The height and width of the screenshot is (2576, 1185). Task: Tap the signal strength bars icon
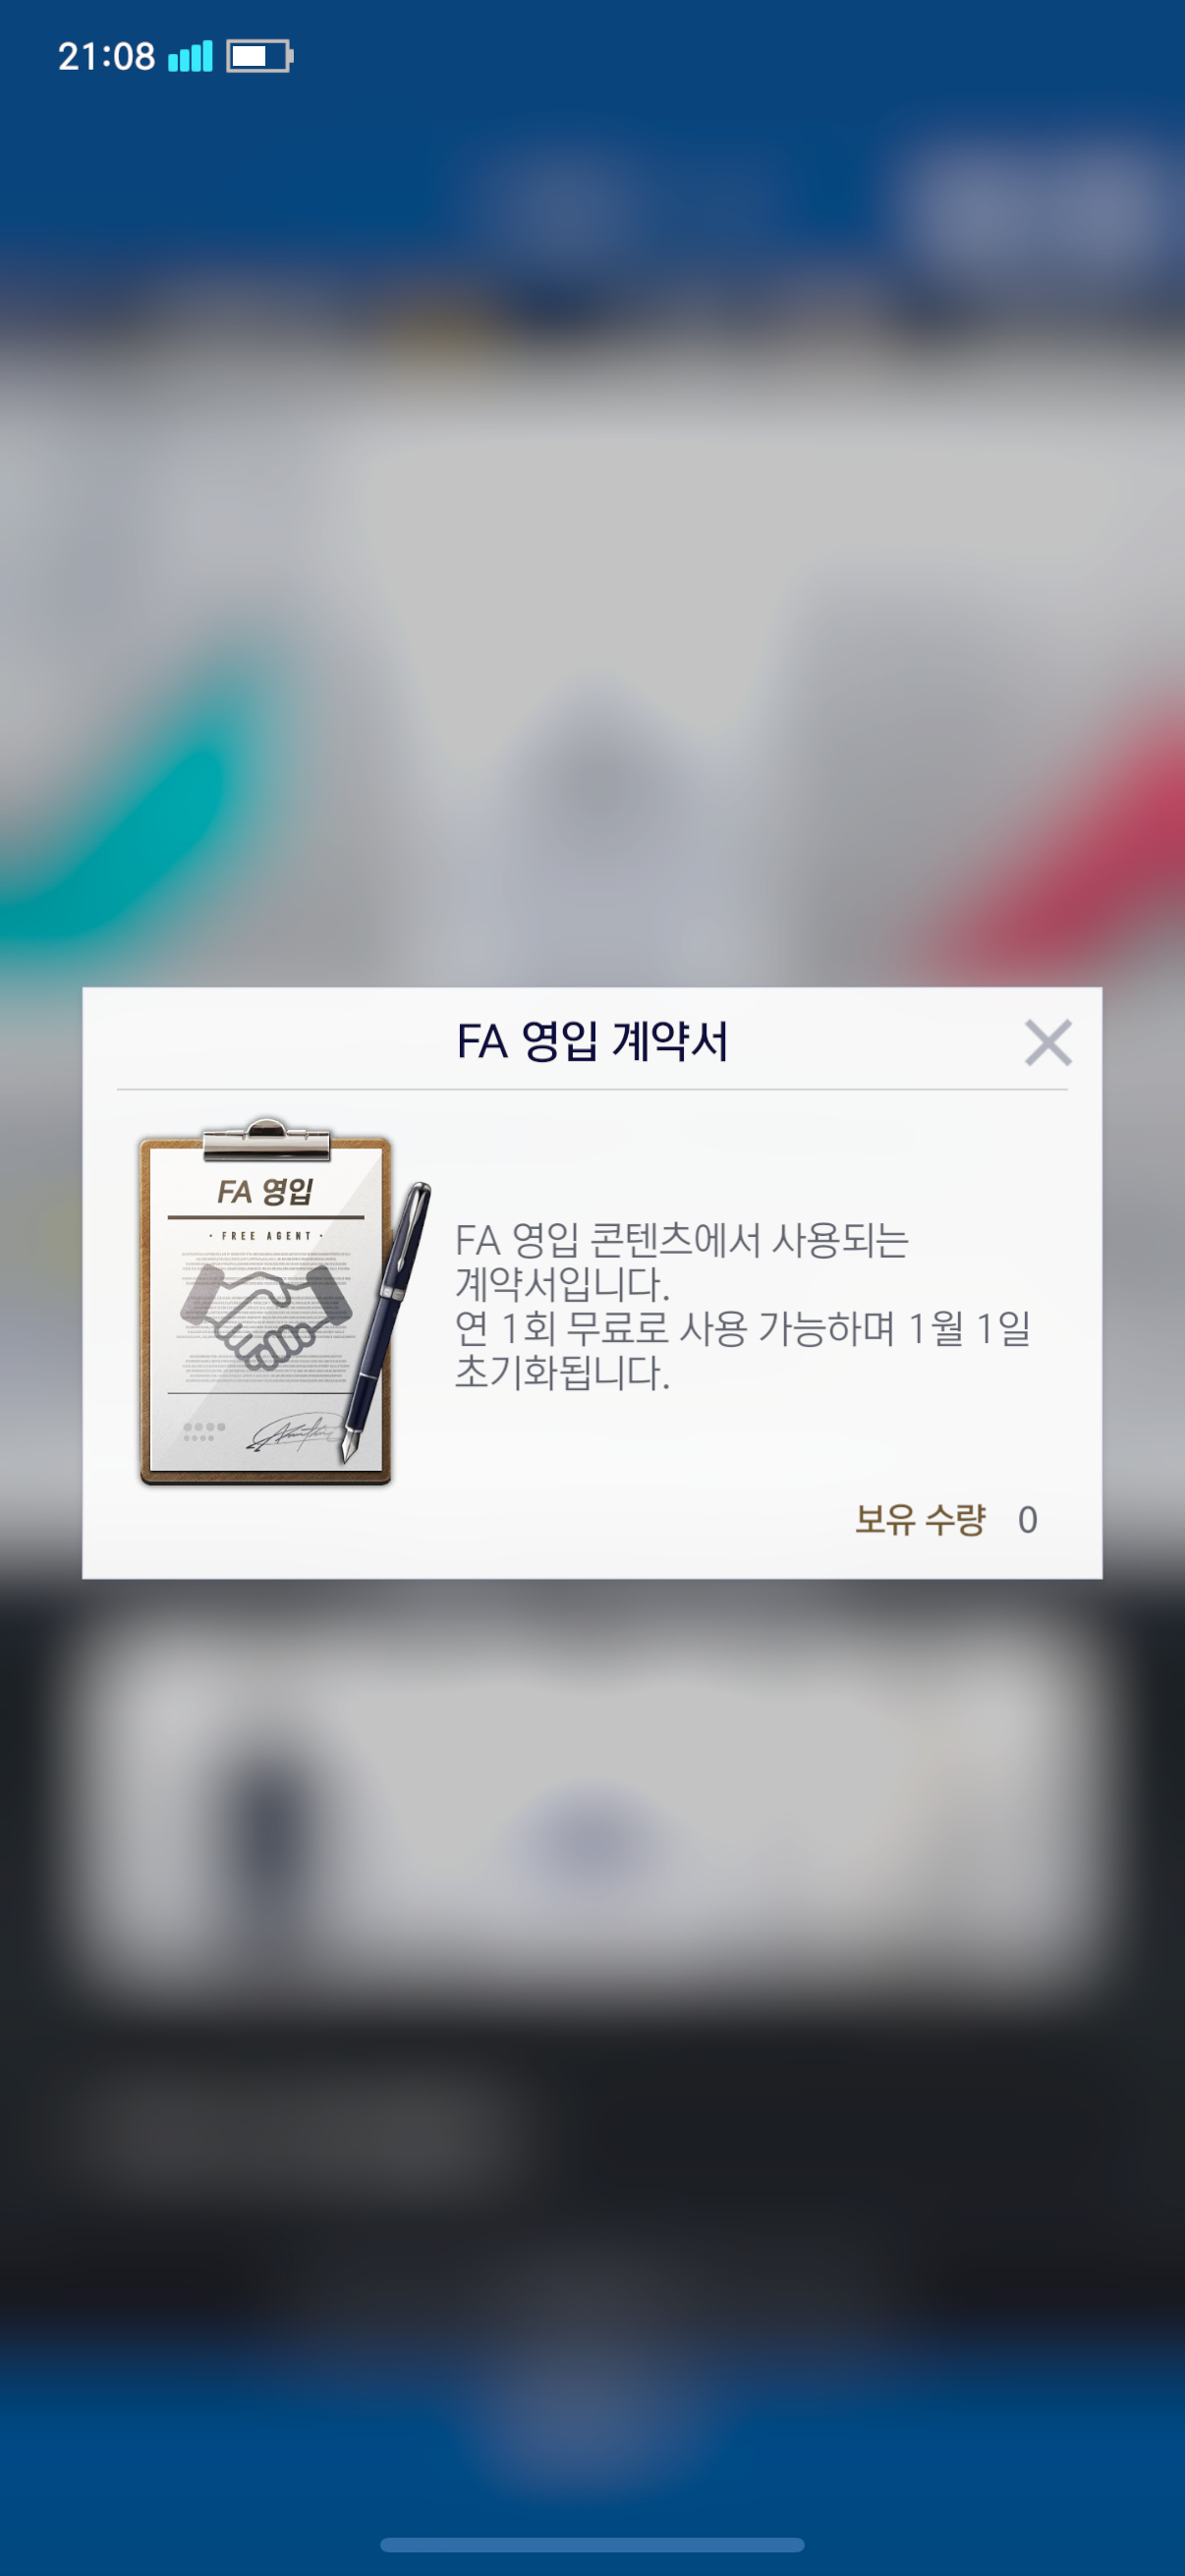(190, 56)
